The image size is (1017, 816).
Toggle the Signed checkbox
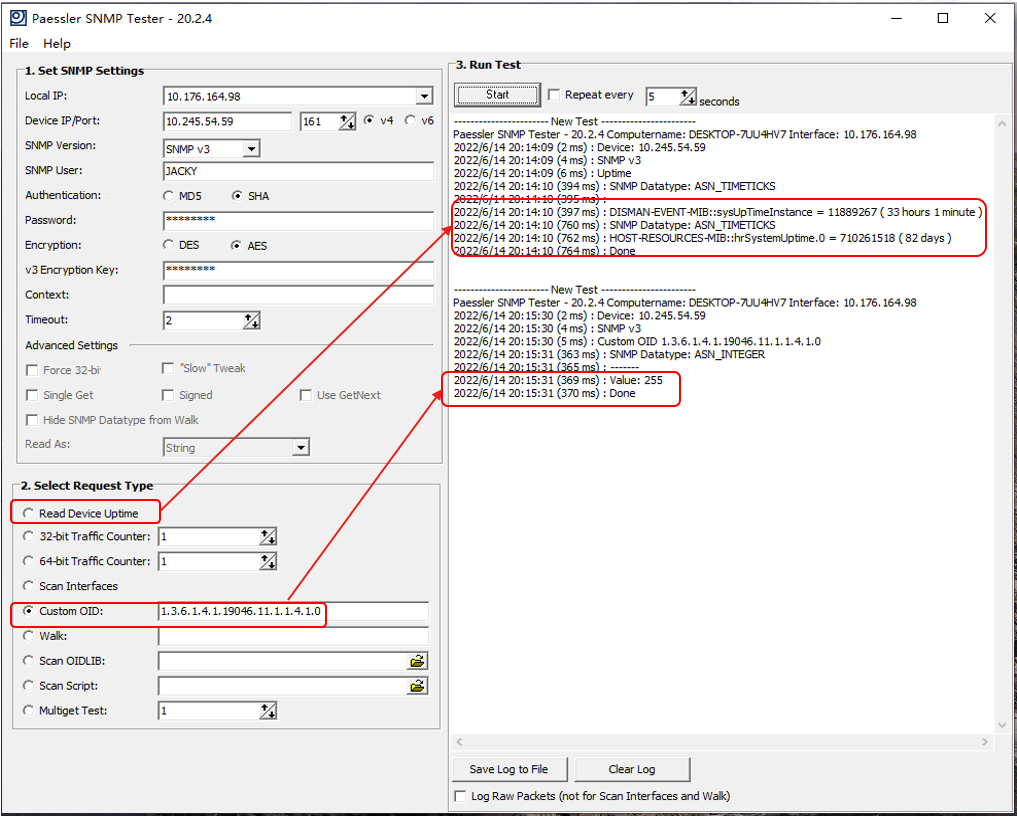pyautogui.click(x=168, y=395)
